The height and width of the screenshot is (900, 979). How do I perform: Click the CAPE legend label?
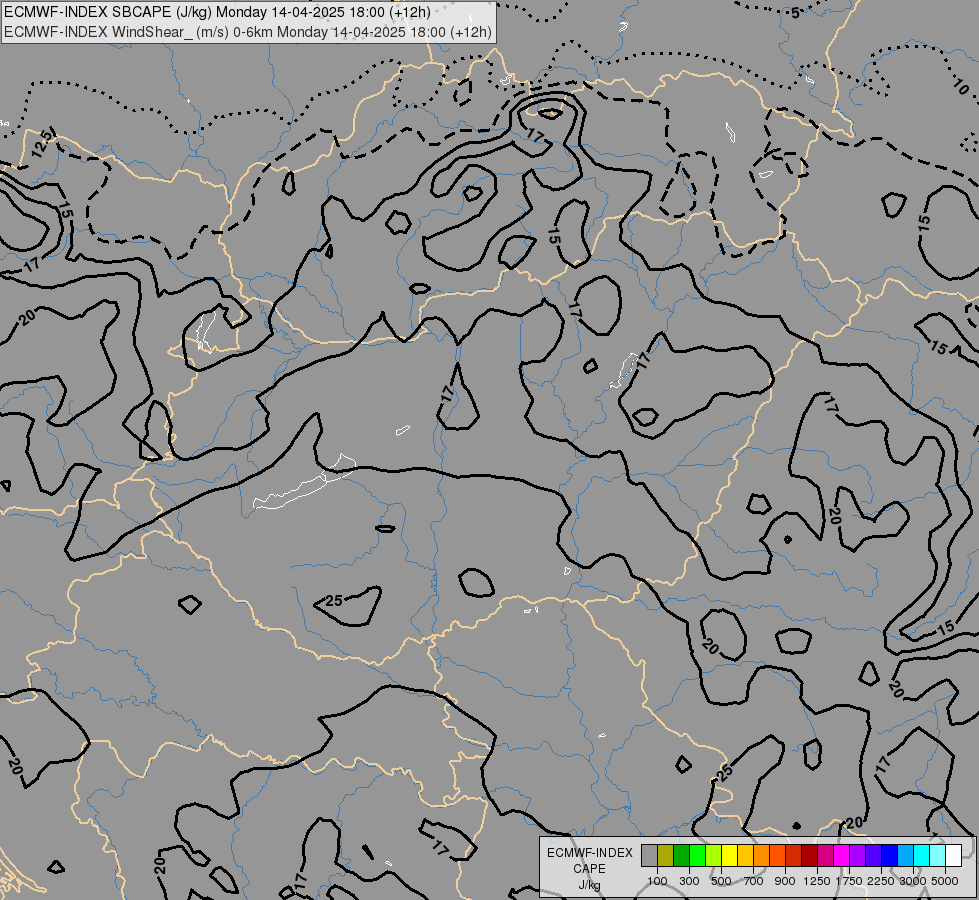coord(589,869)
